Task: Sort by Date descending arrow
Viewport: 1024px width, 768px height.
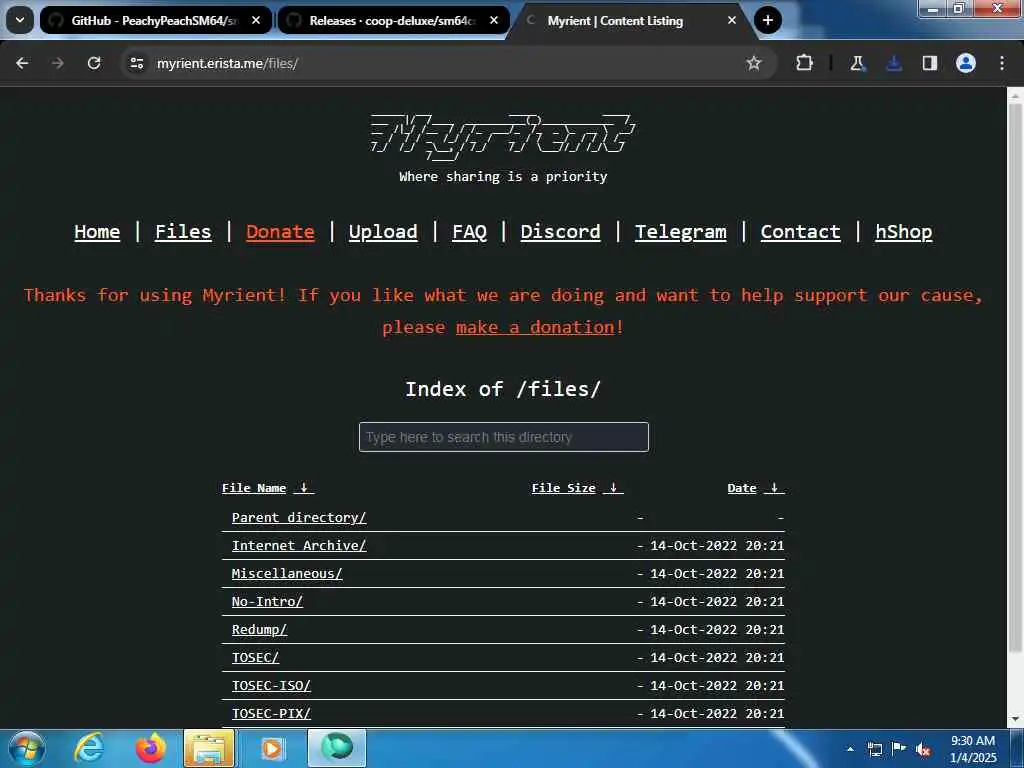Action: click(x=775, y=488)
